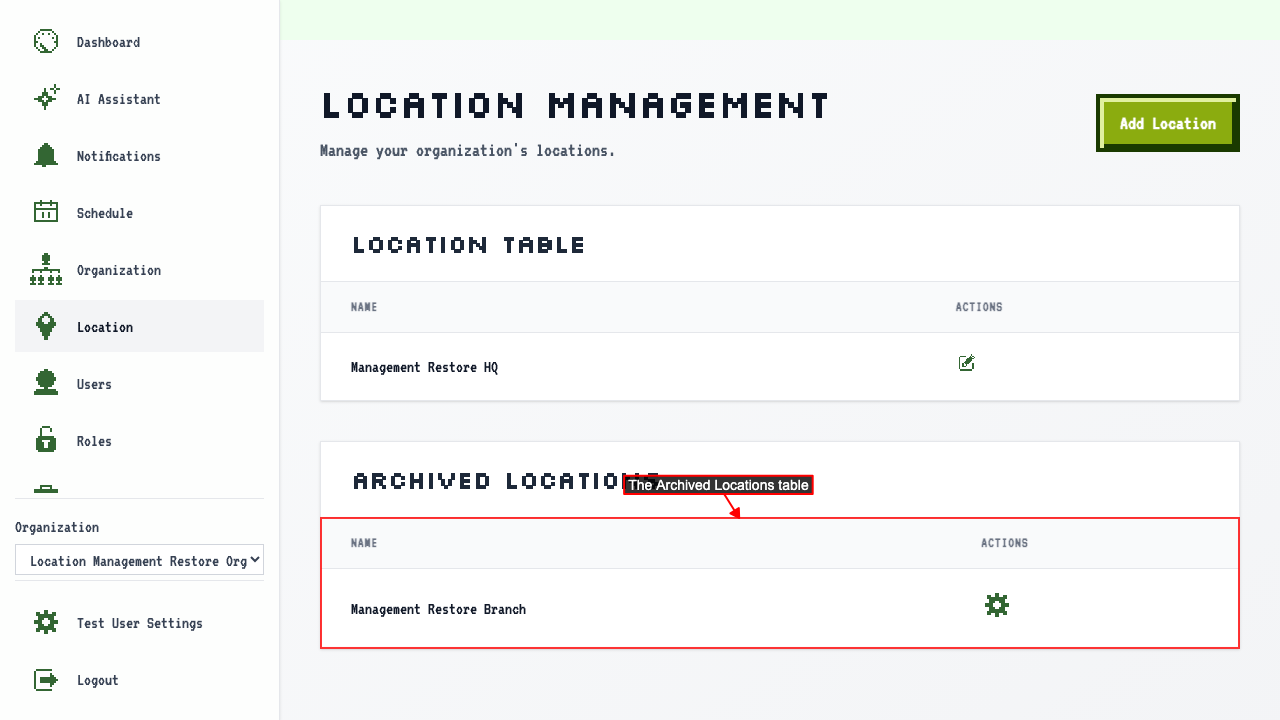Image resolution: width=1280 pixels, height=720 pixels.
Task: Select the Management Restore Branch row name
Action: click(x=438, y=609)
